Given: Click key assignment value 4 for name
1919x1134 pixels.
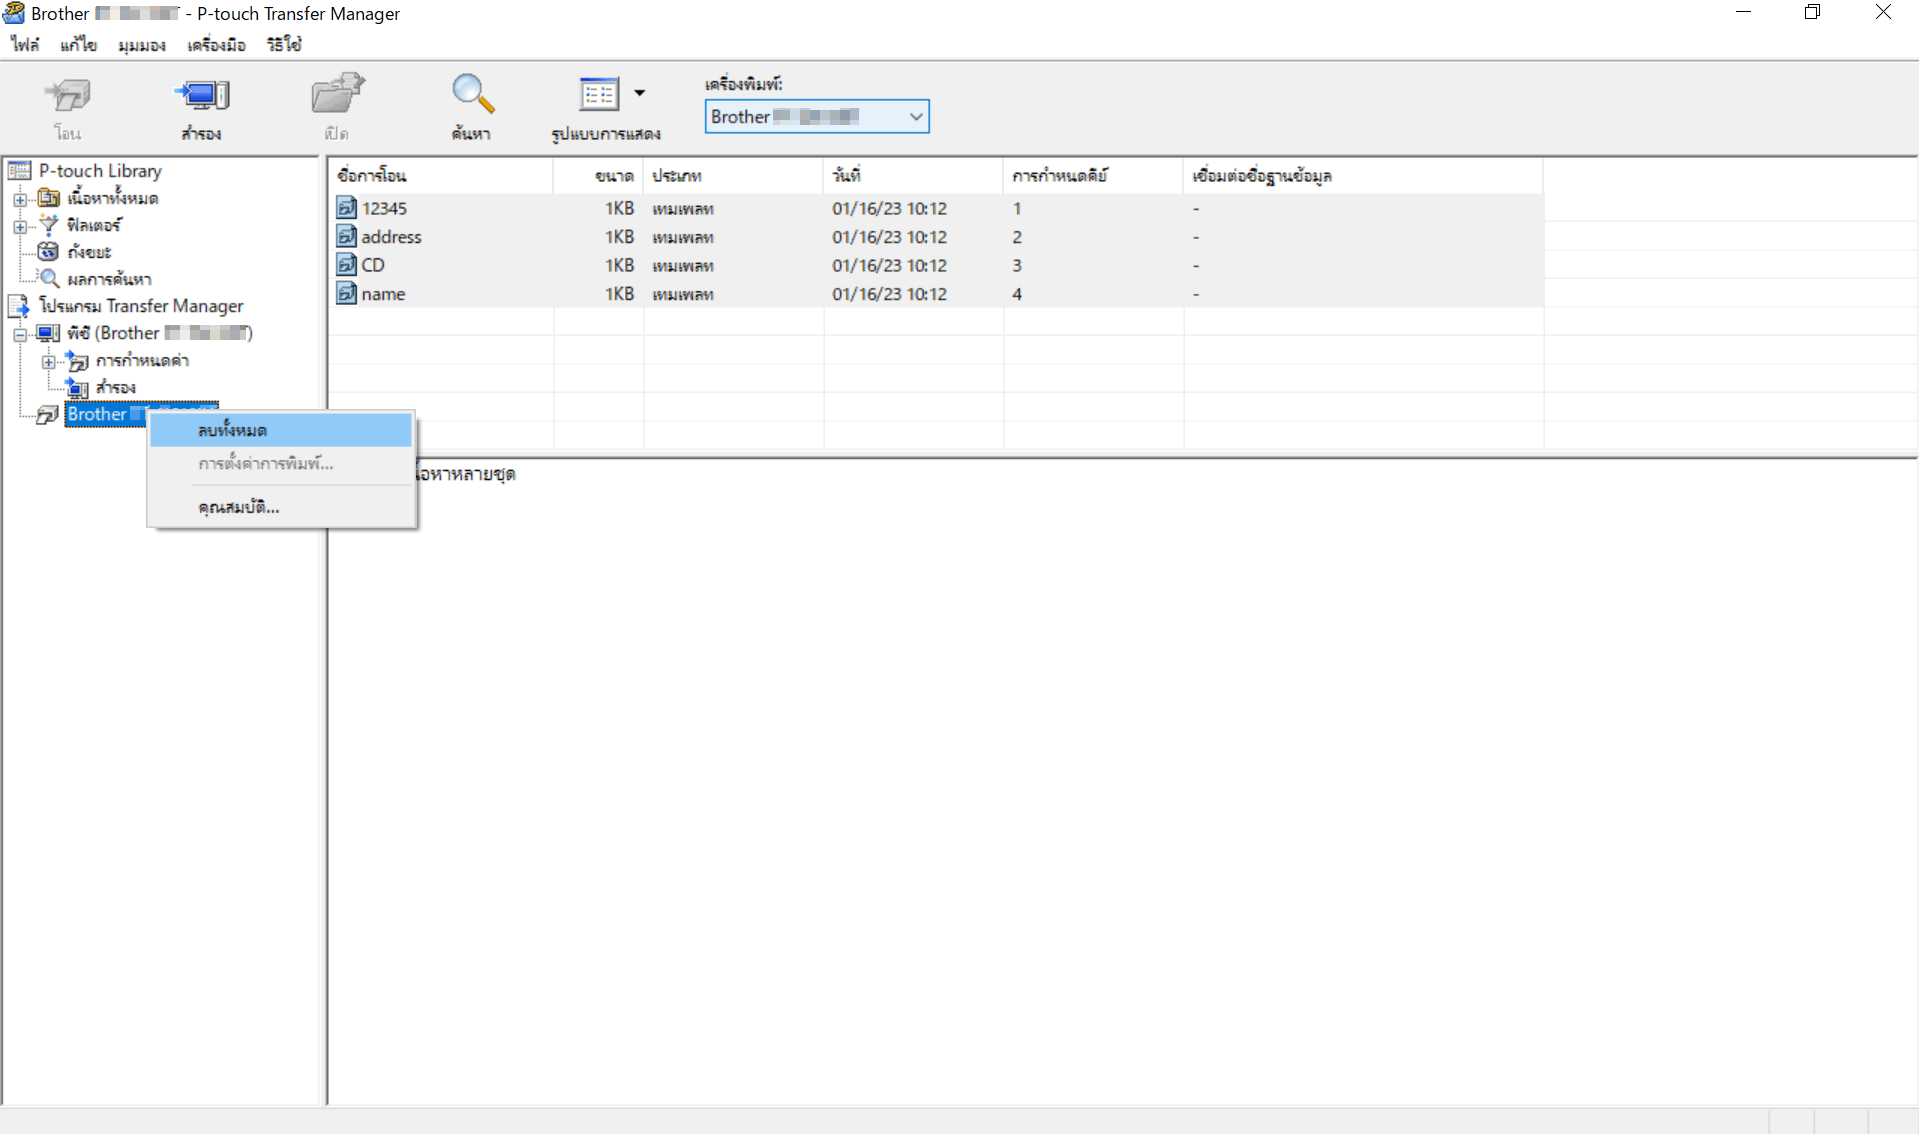Looking at the screenshot, I should point(1017,294).
